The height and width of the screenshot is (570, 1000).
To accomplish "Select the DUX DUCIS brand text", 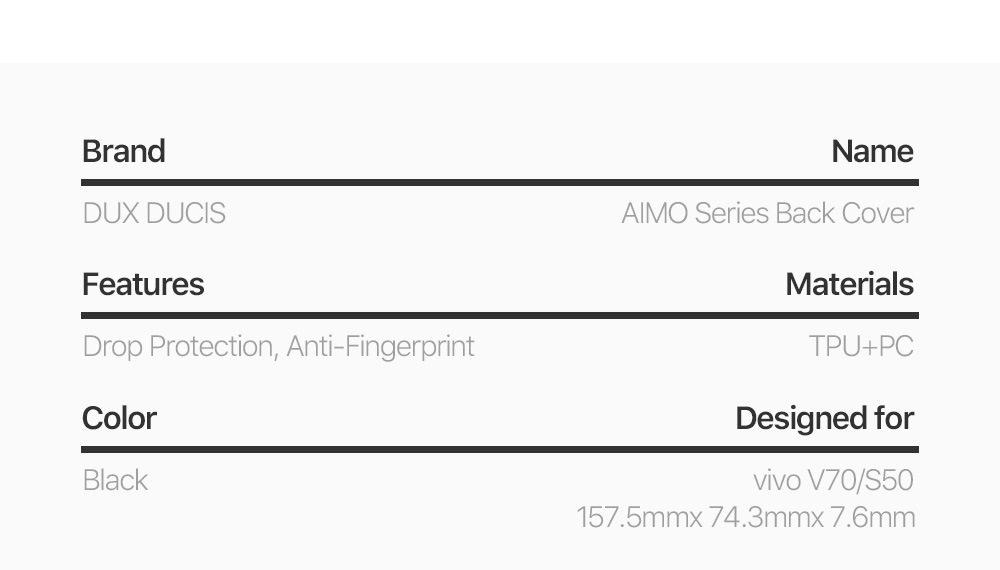I will pyautogui.click(x=154, y=213).
